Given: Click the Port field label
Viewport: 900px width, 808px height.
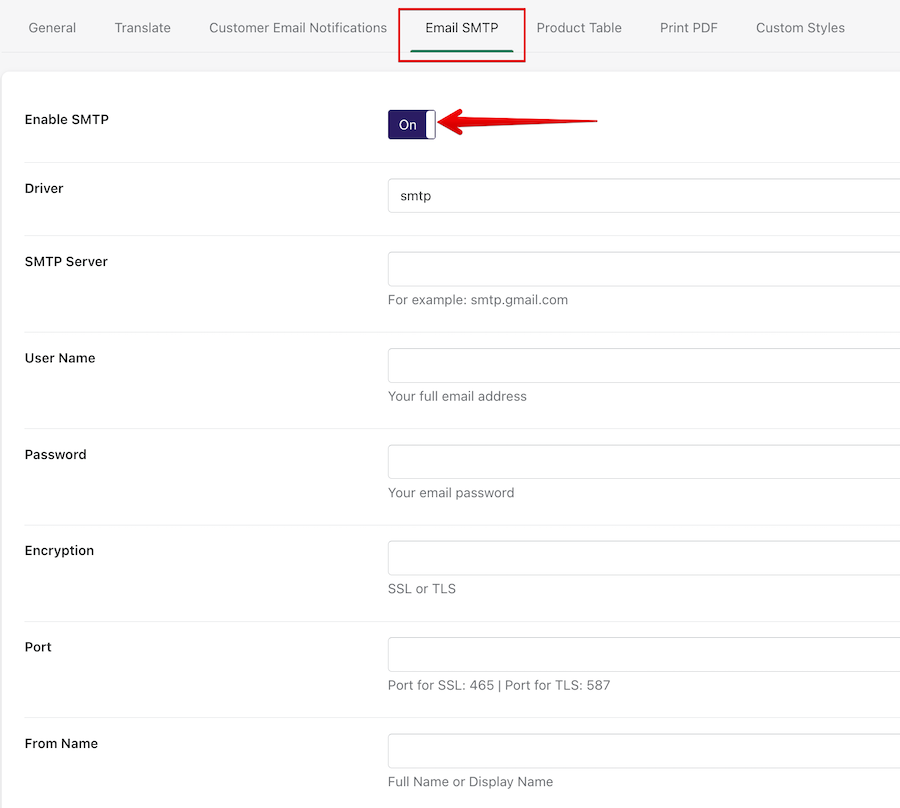Looking at the screenshot, I should [x=38, y=647].
